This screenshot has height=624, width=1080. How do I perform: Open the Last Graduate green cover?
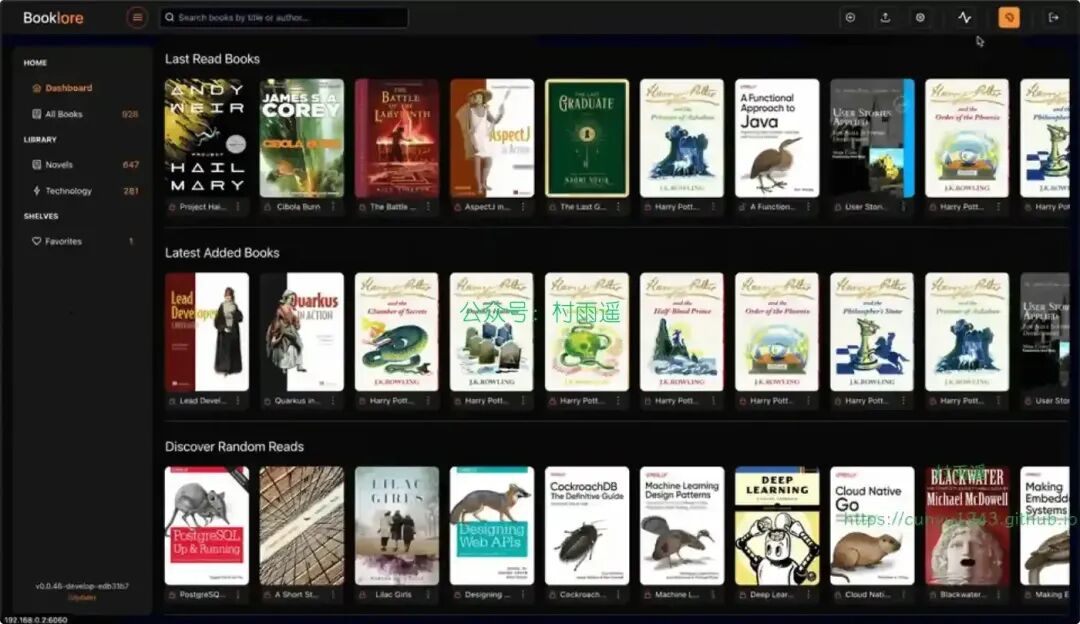point(587,138)
